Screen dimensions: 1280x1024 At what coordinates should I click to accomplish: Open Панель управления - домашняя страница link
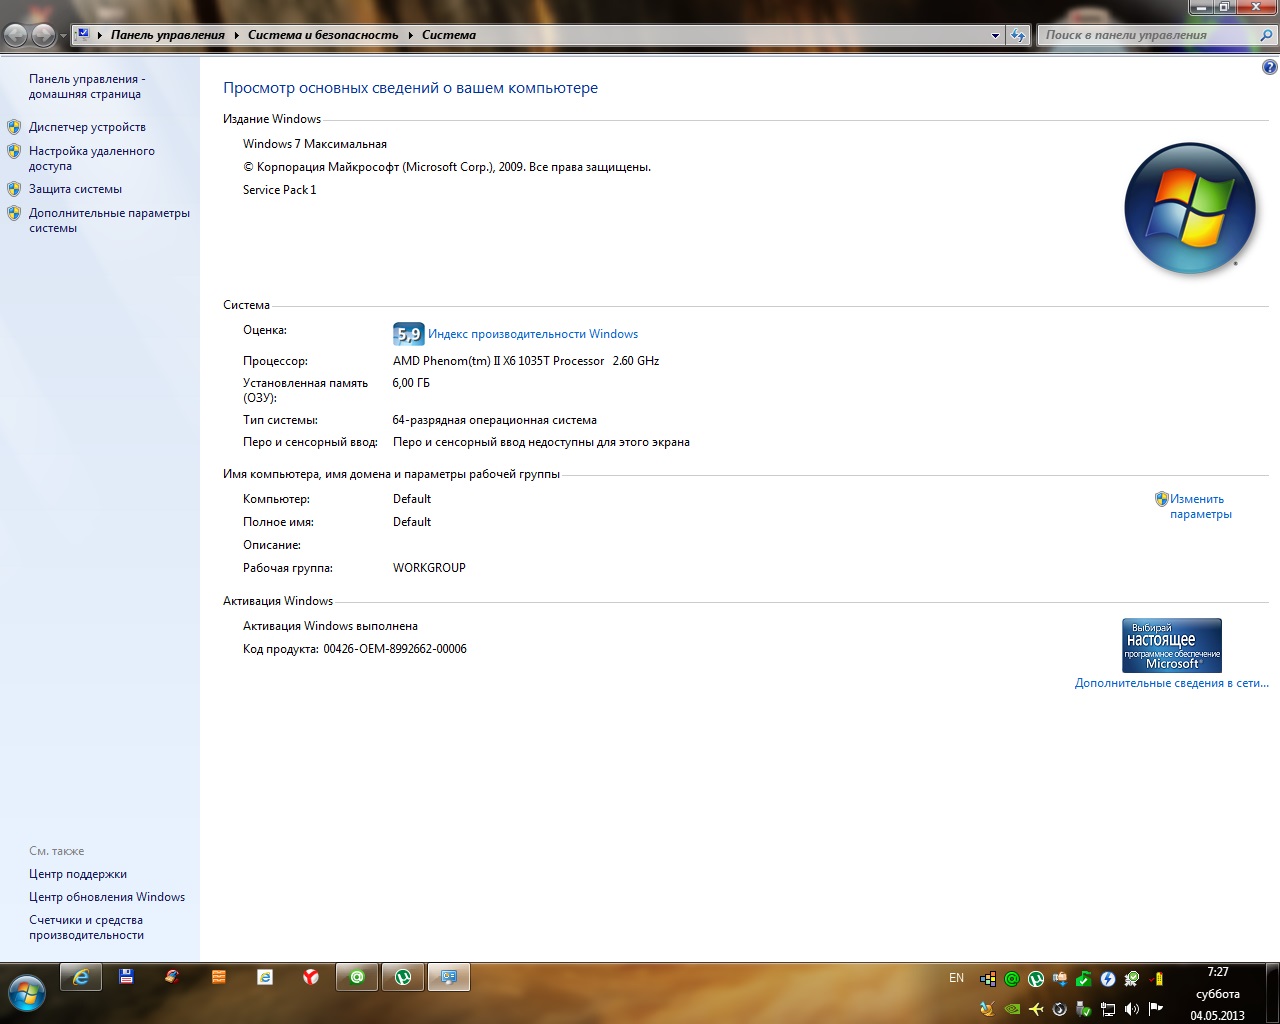coord(87,86)
